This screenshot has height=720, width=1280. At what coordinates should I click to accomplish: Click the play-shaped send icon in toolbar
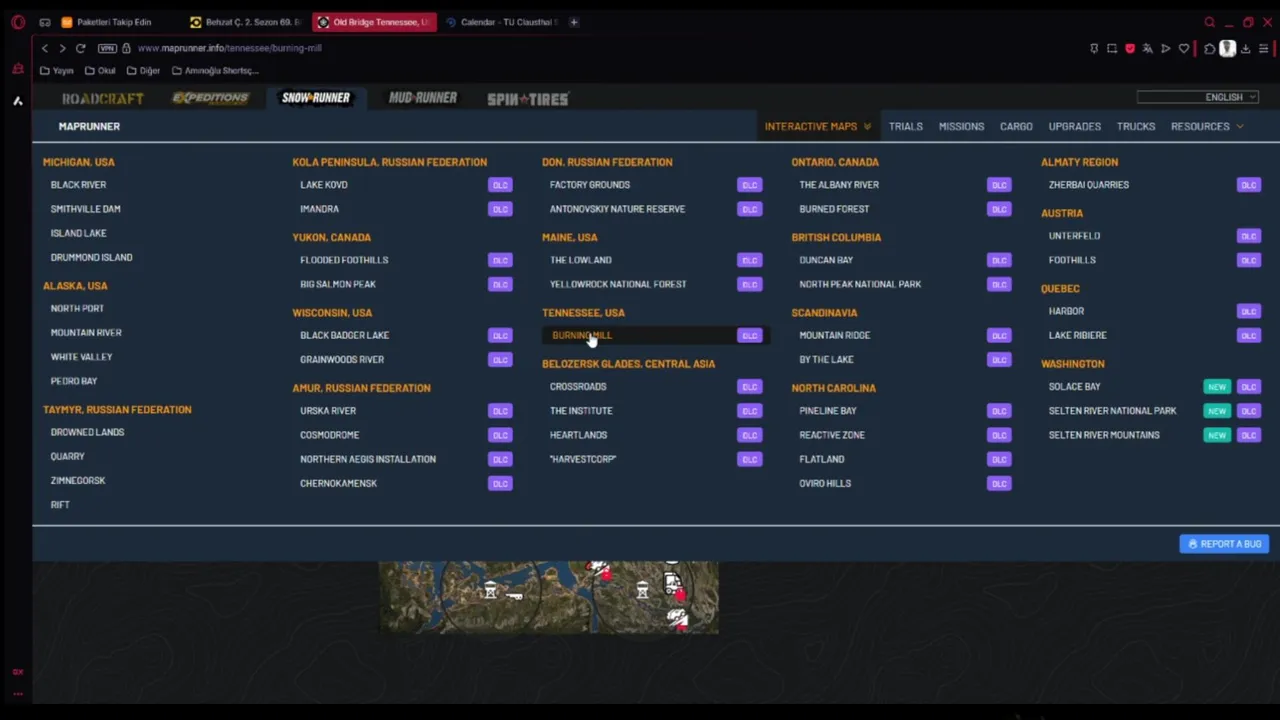point(1166,48)
